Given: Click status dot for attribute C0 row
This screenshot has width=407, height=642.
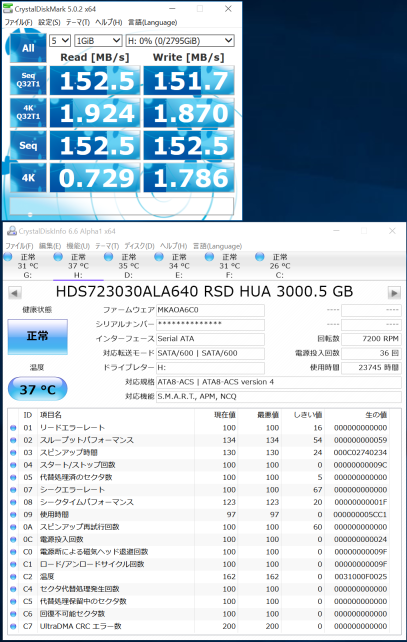Looking at the screenshot, I should (13, 552).
